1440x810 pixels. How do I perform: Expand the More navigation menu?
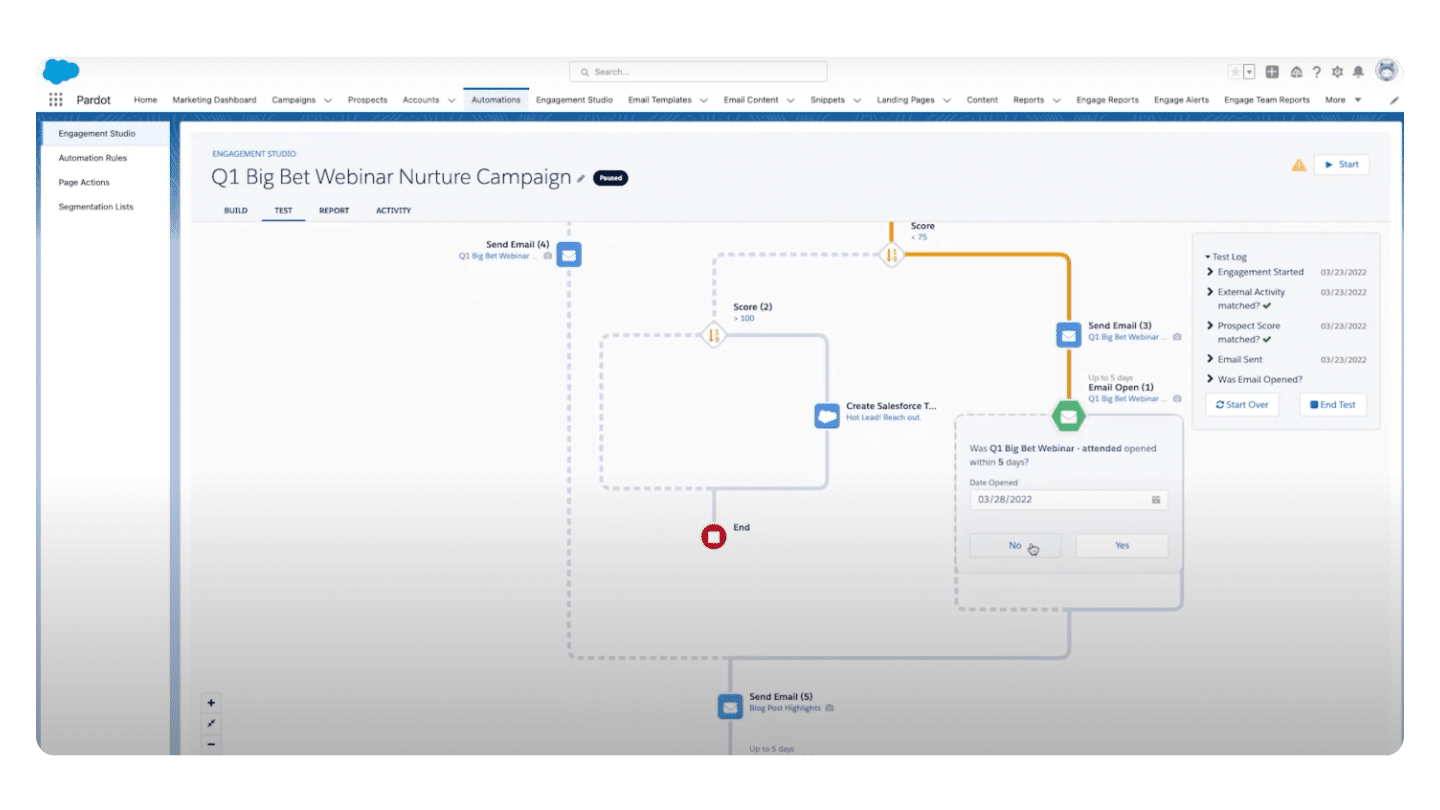[1343, 100]
